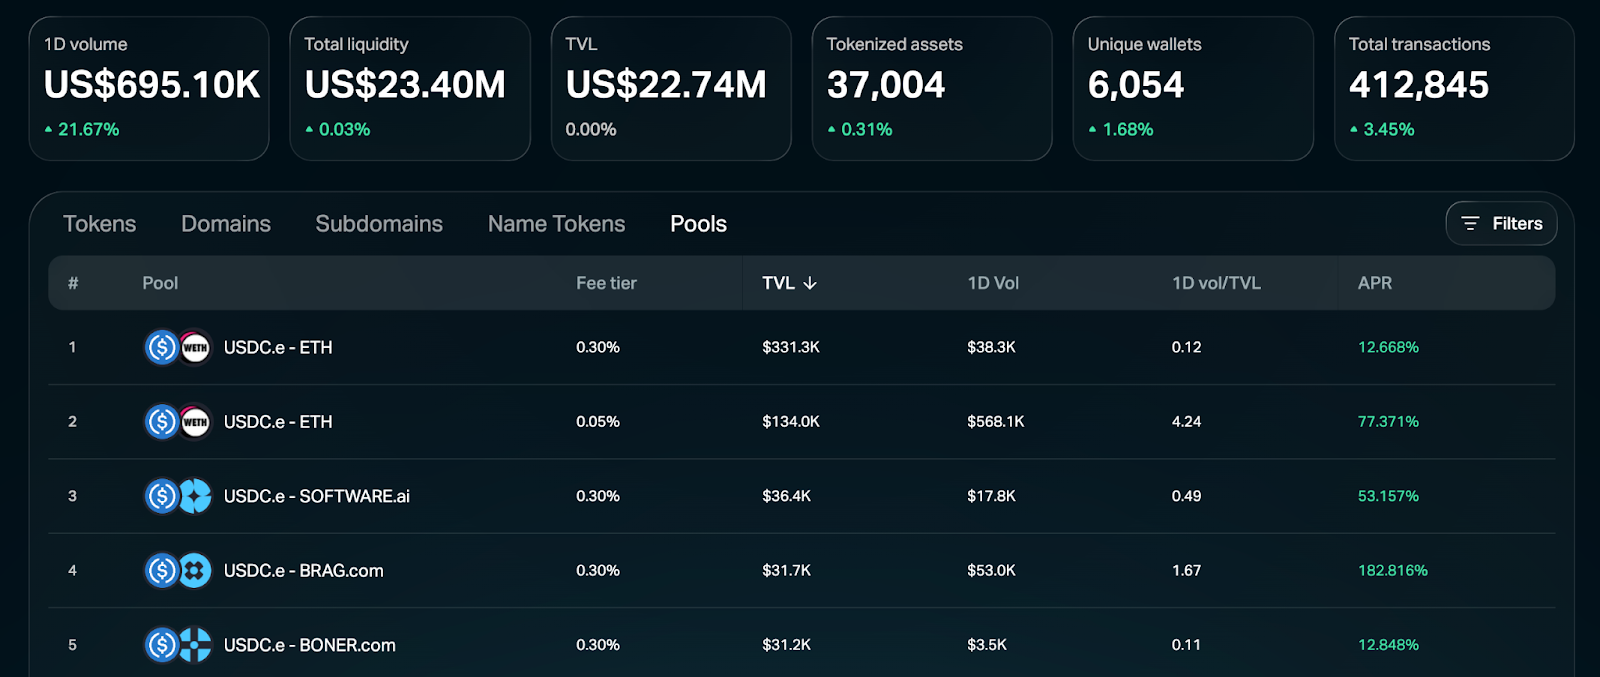Open the Domains tab
1600x677 pixels.
[x=226, y=224]
